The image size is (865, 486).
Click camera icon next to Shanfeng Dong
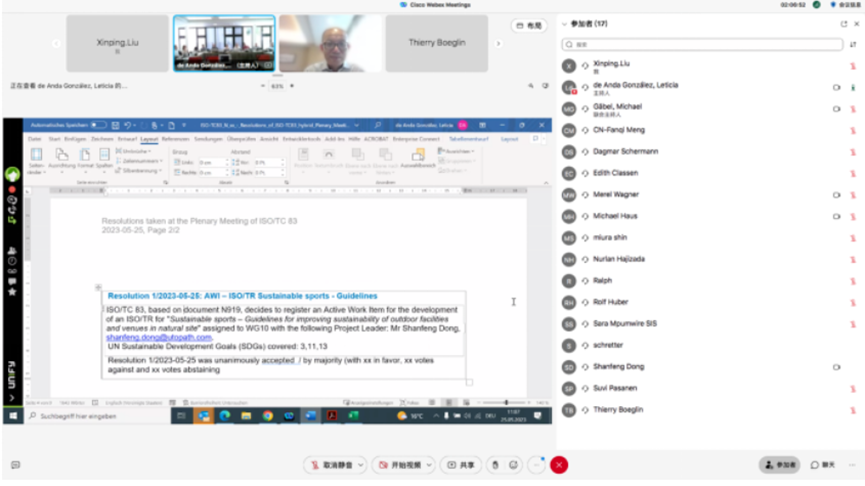point(836,367)
